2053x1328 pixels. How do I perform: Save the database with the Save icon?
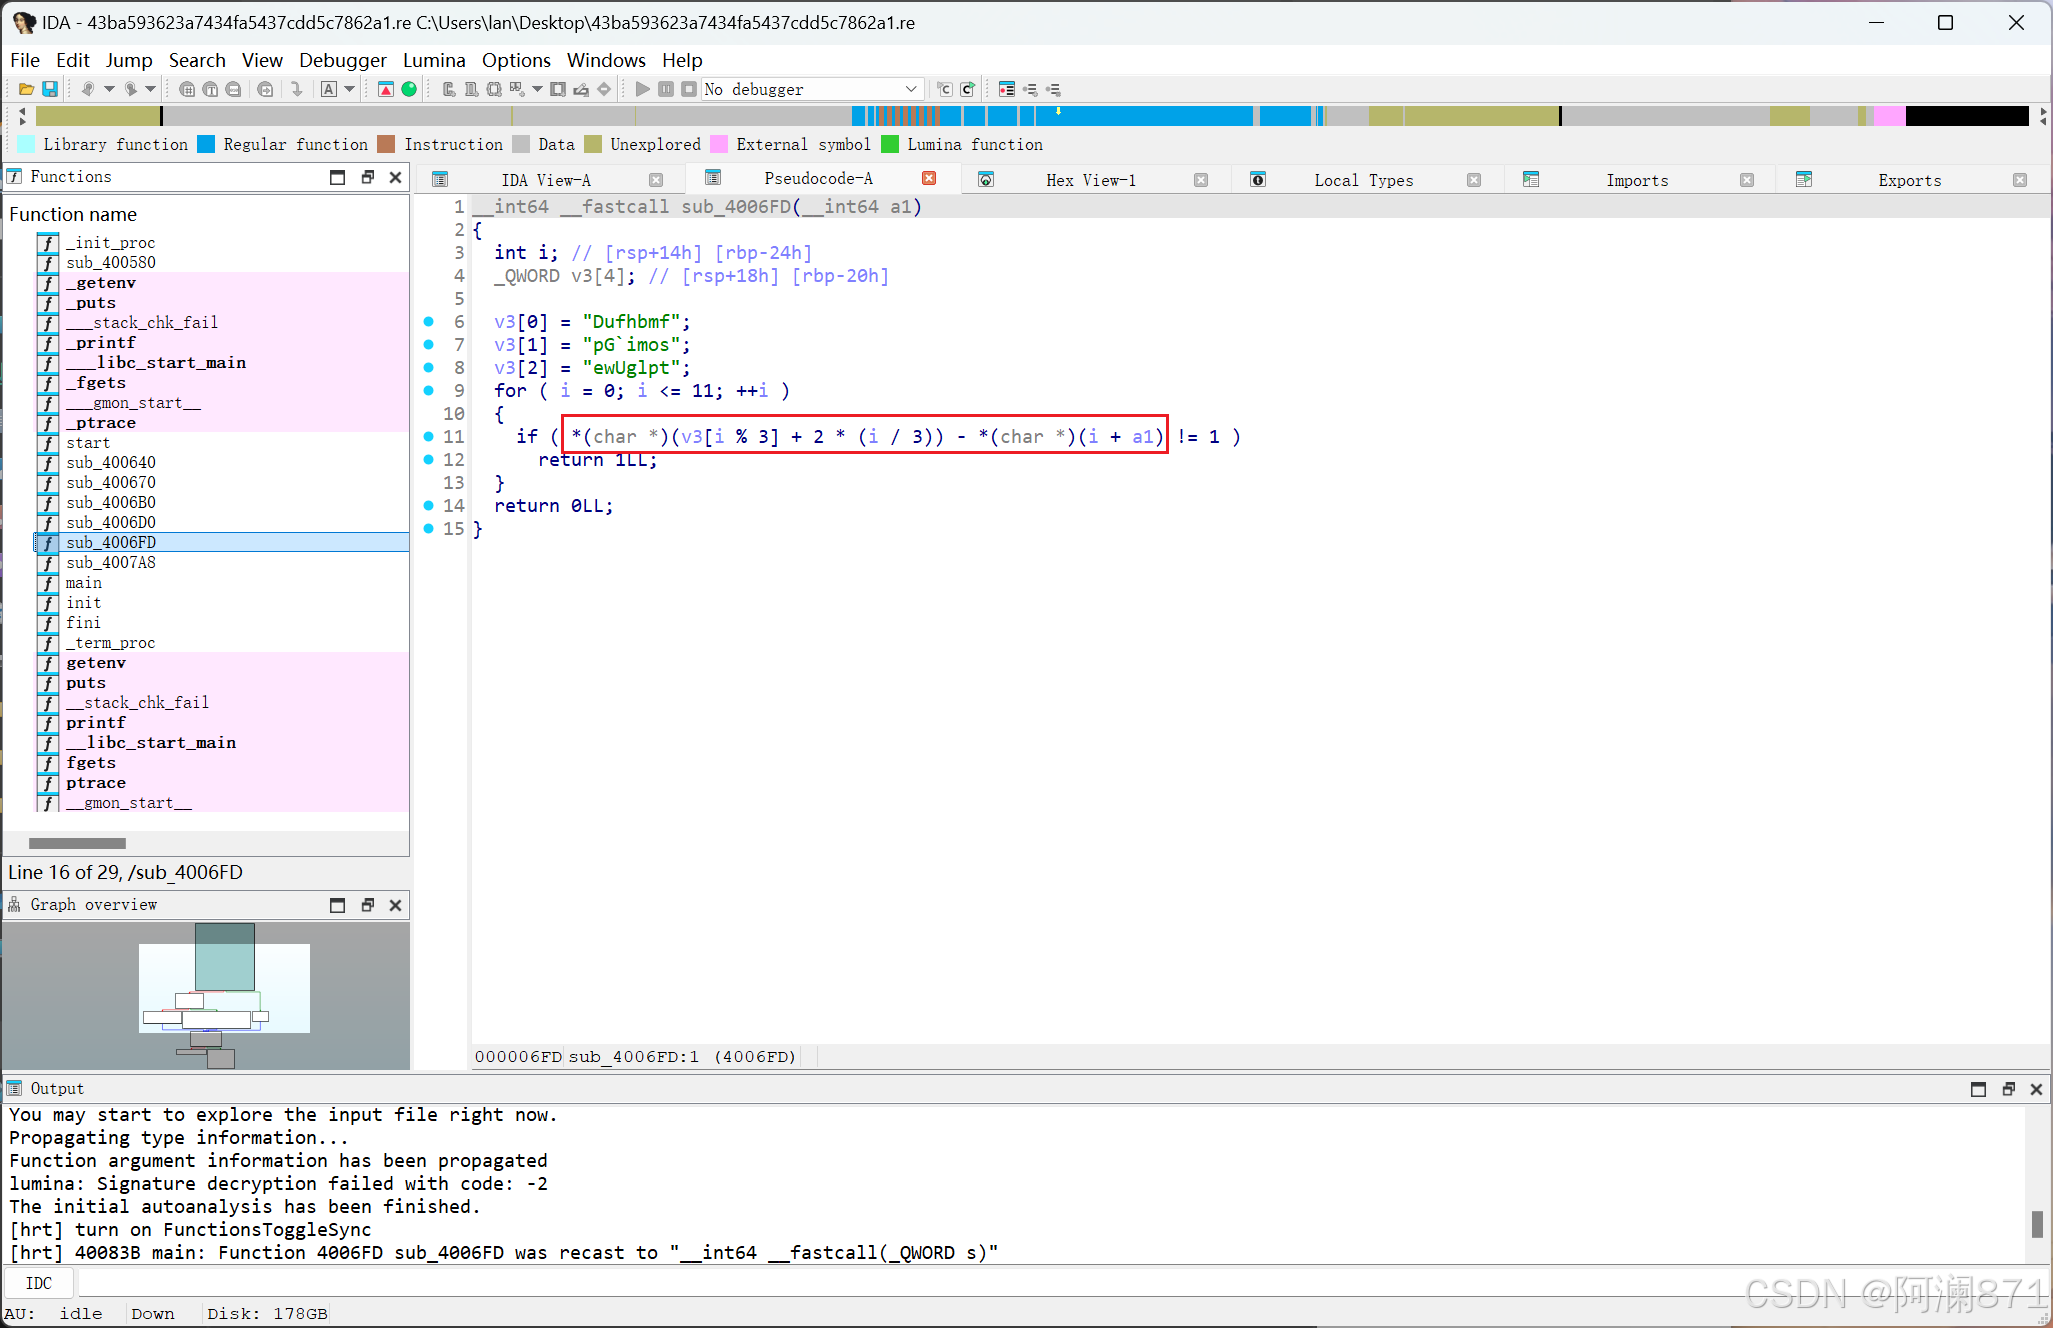click(x=50, y=89)
